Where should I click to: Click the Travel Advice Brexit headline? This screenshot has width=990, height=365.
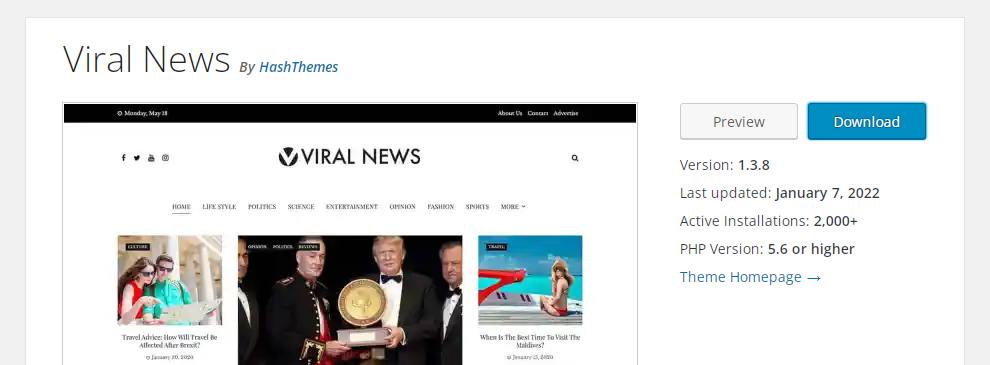pos(170,341)
